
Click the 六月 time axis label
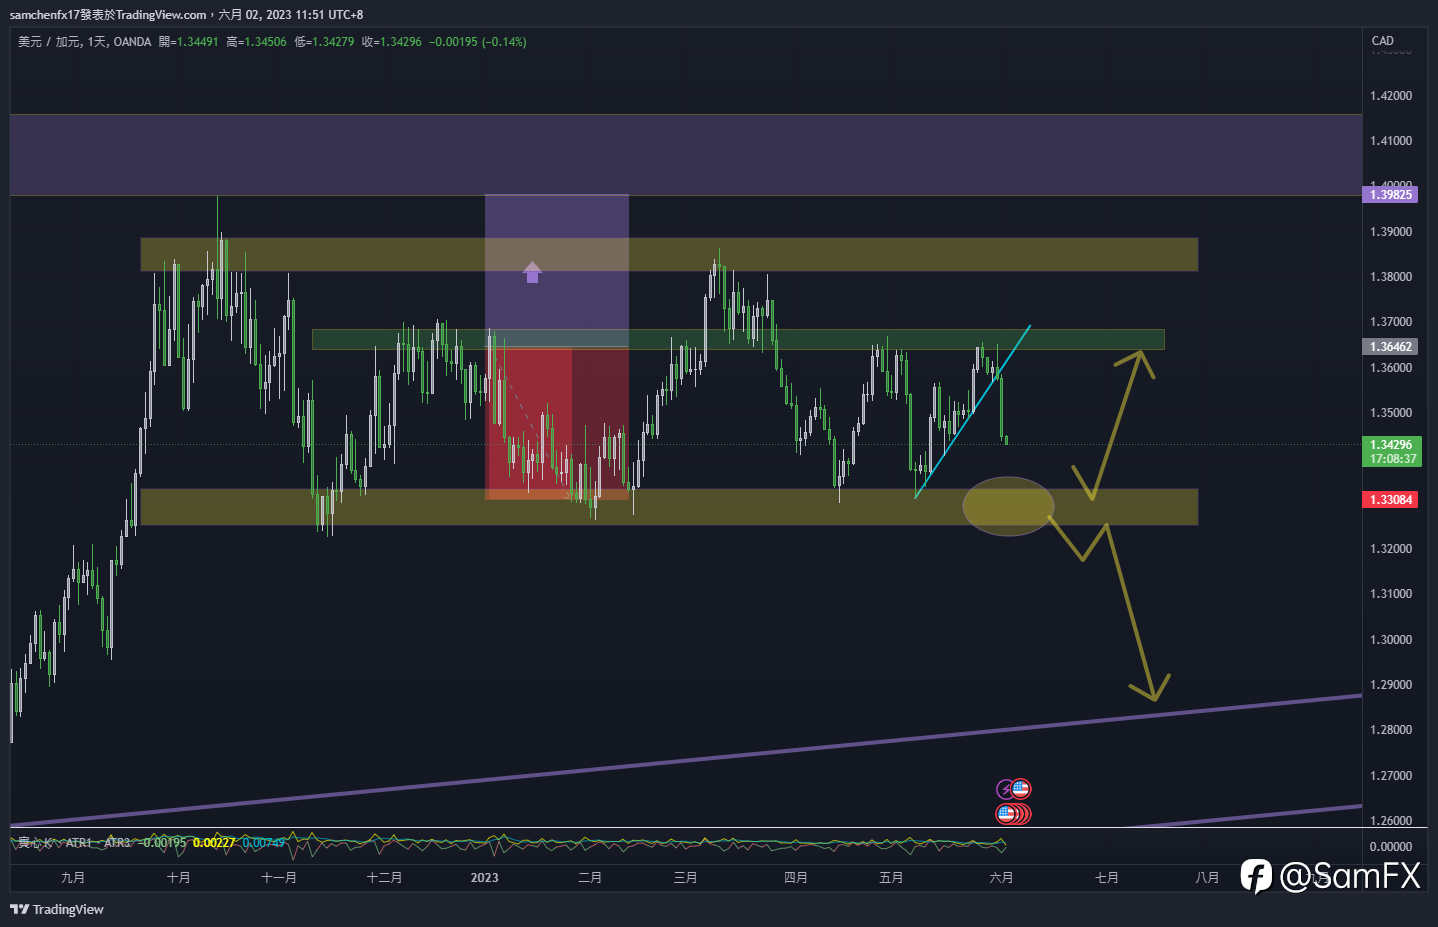[1001, 878]
